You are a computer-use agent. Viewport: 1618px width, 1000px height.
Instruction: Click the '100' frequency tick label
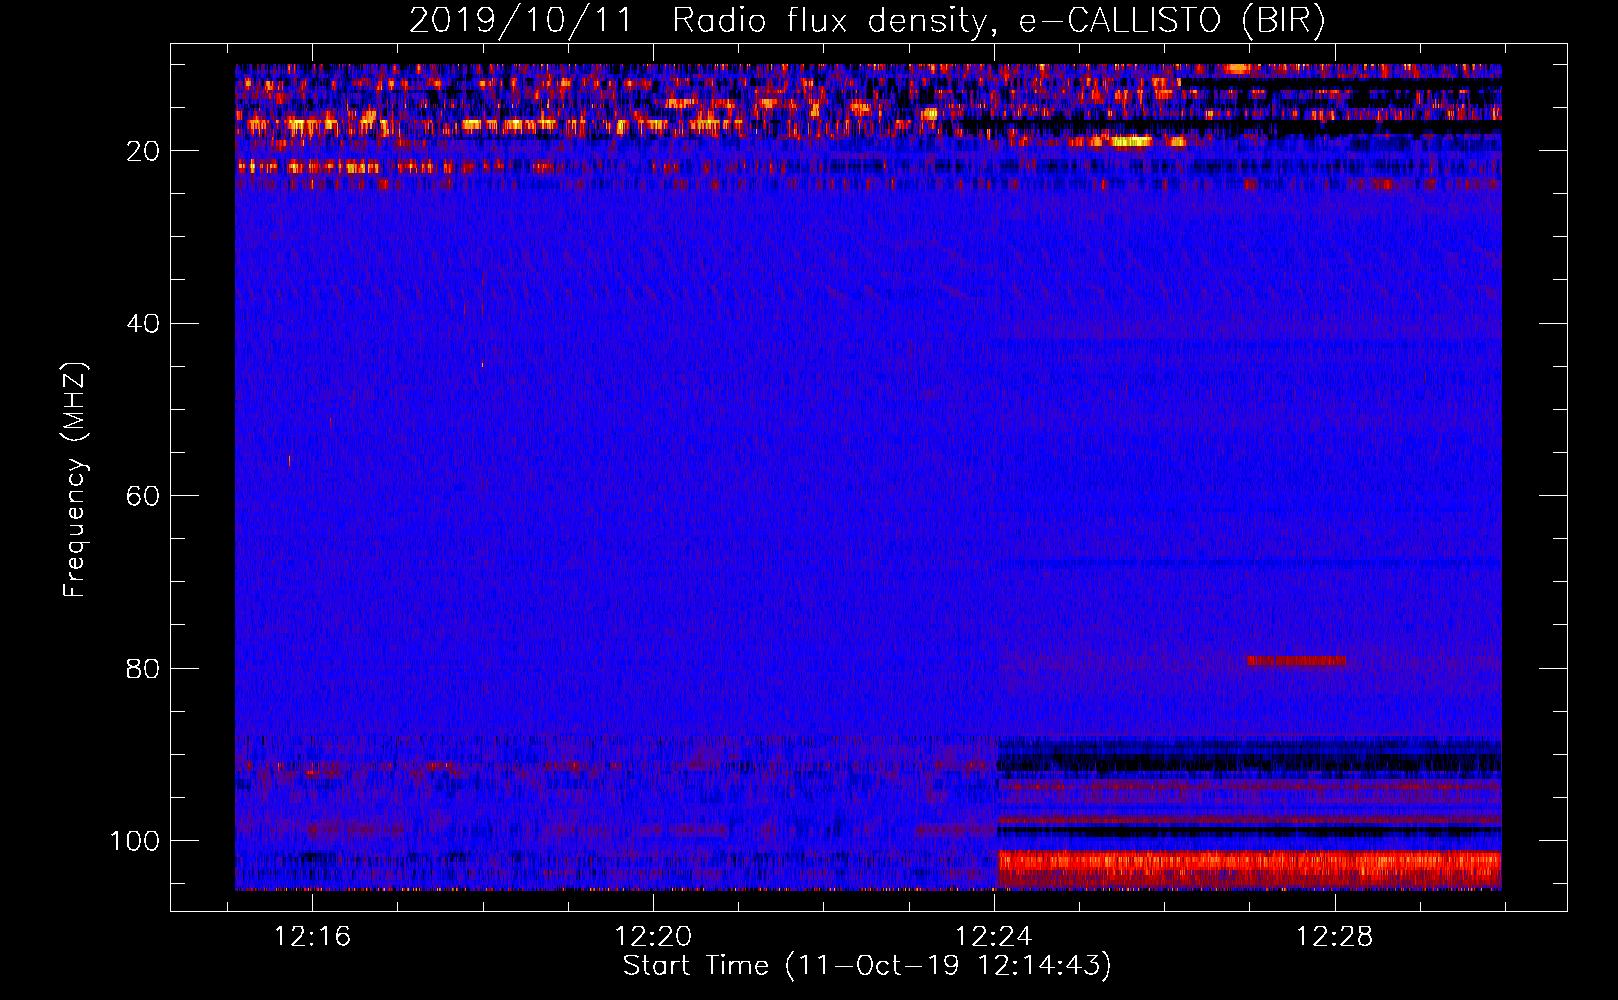pyautogui.click(x=134, y=841)
